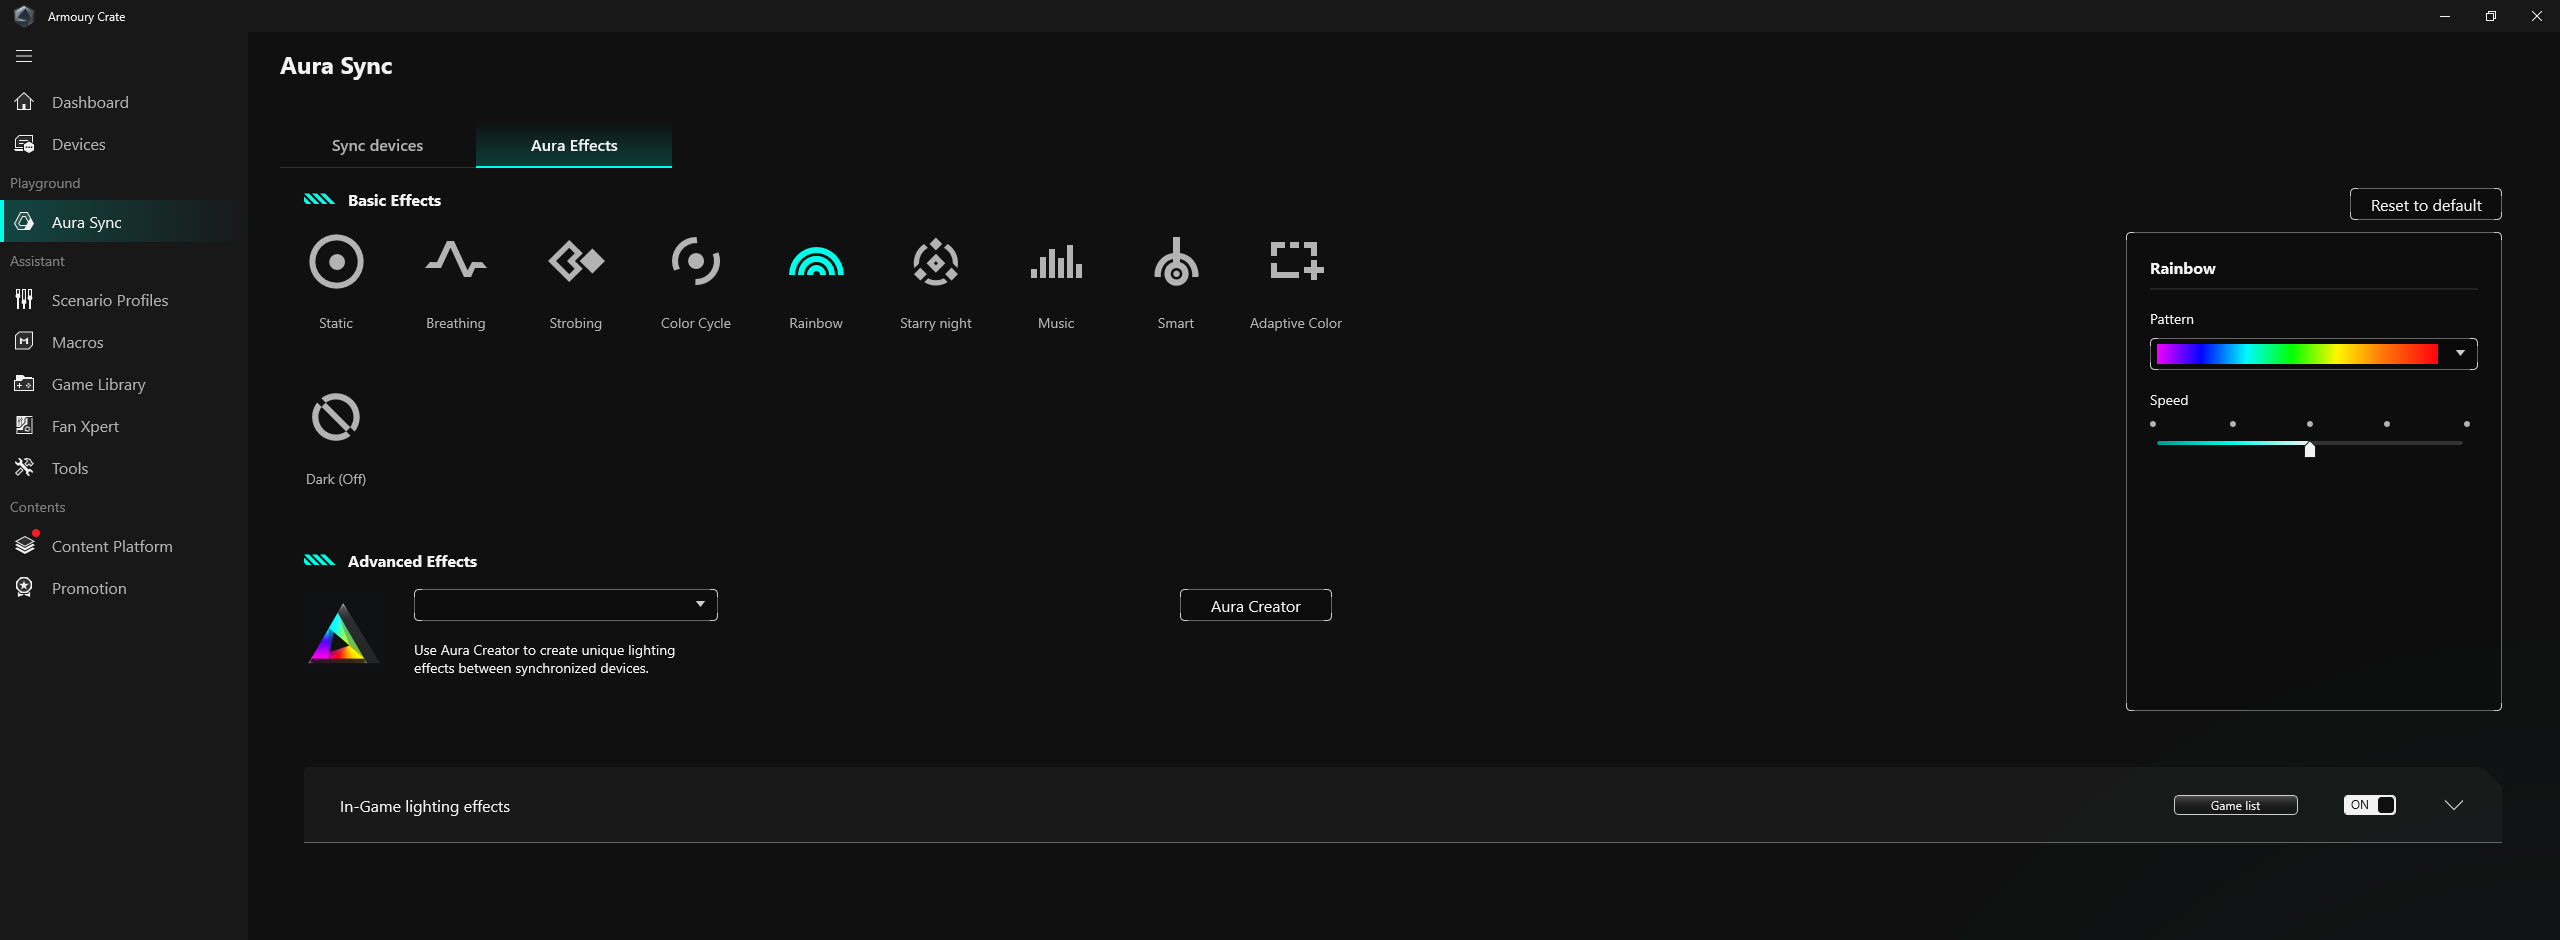The height and width of the screenshot is (940, 2560).
Task: Go to Devices in the sidebar
Action: tap(124, 144)
